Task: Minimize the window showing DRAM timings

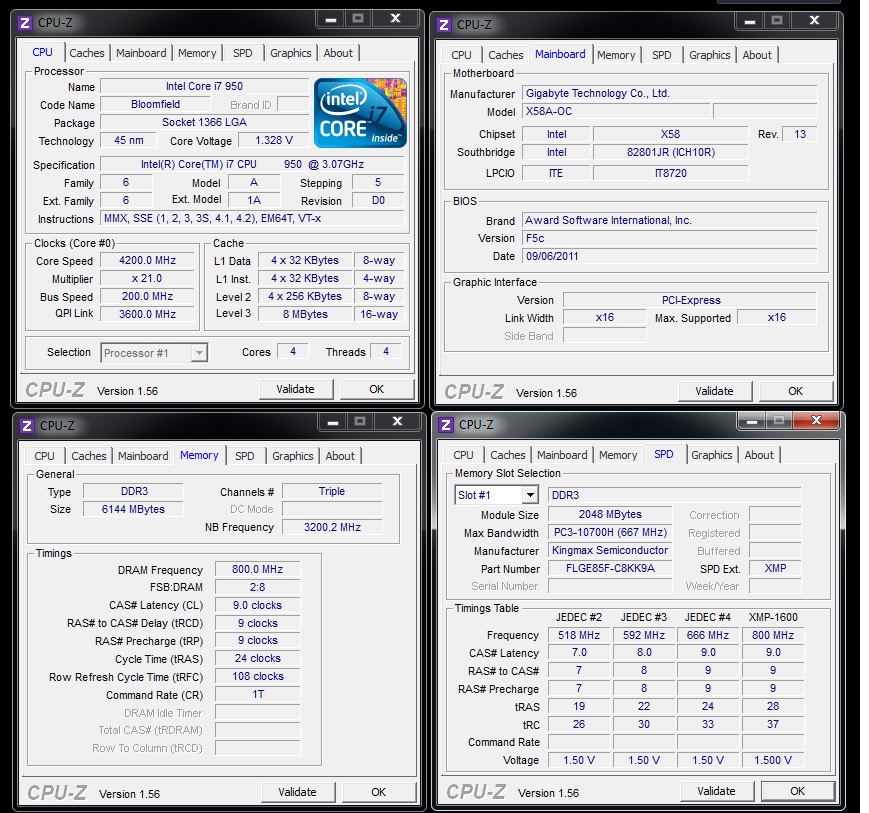Action: tap(333, 422)
